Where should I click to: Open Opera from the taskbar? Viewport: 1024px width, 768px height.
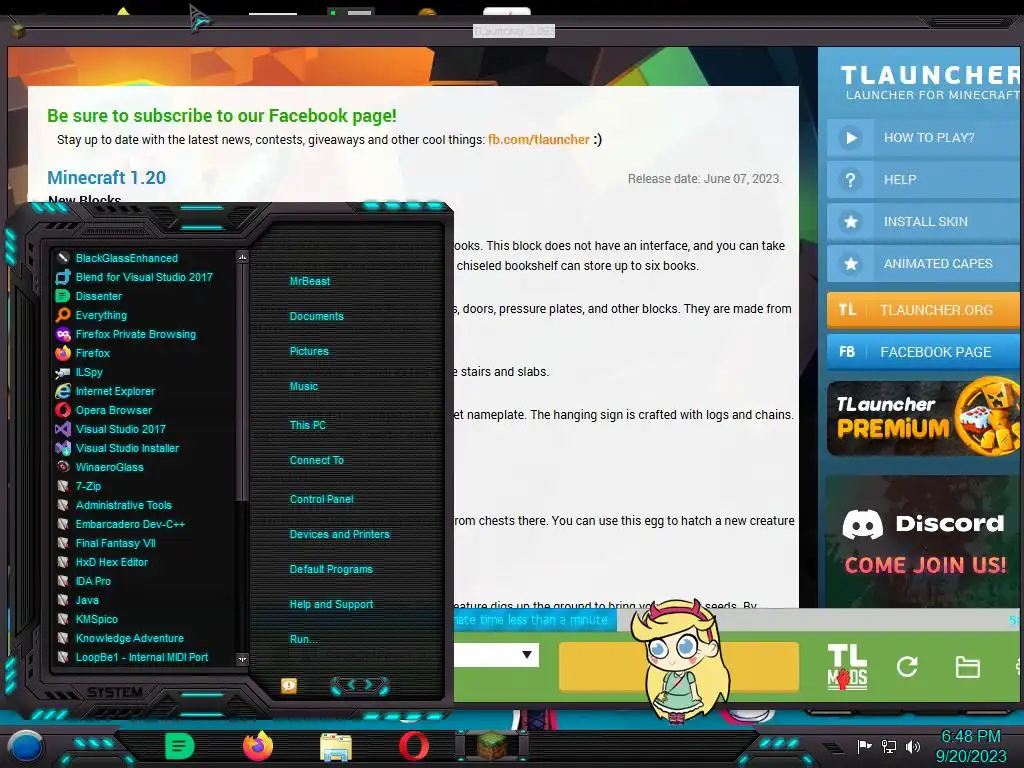click(414, 746)
